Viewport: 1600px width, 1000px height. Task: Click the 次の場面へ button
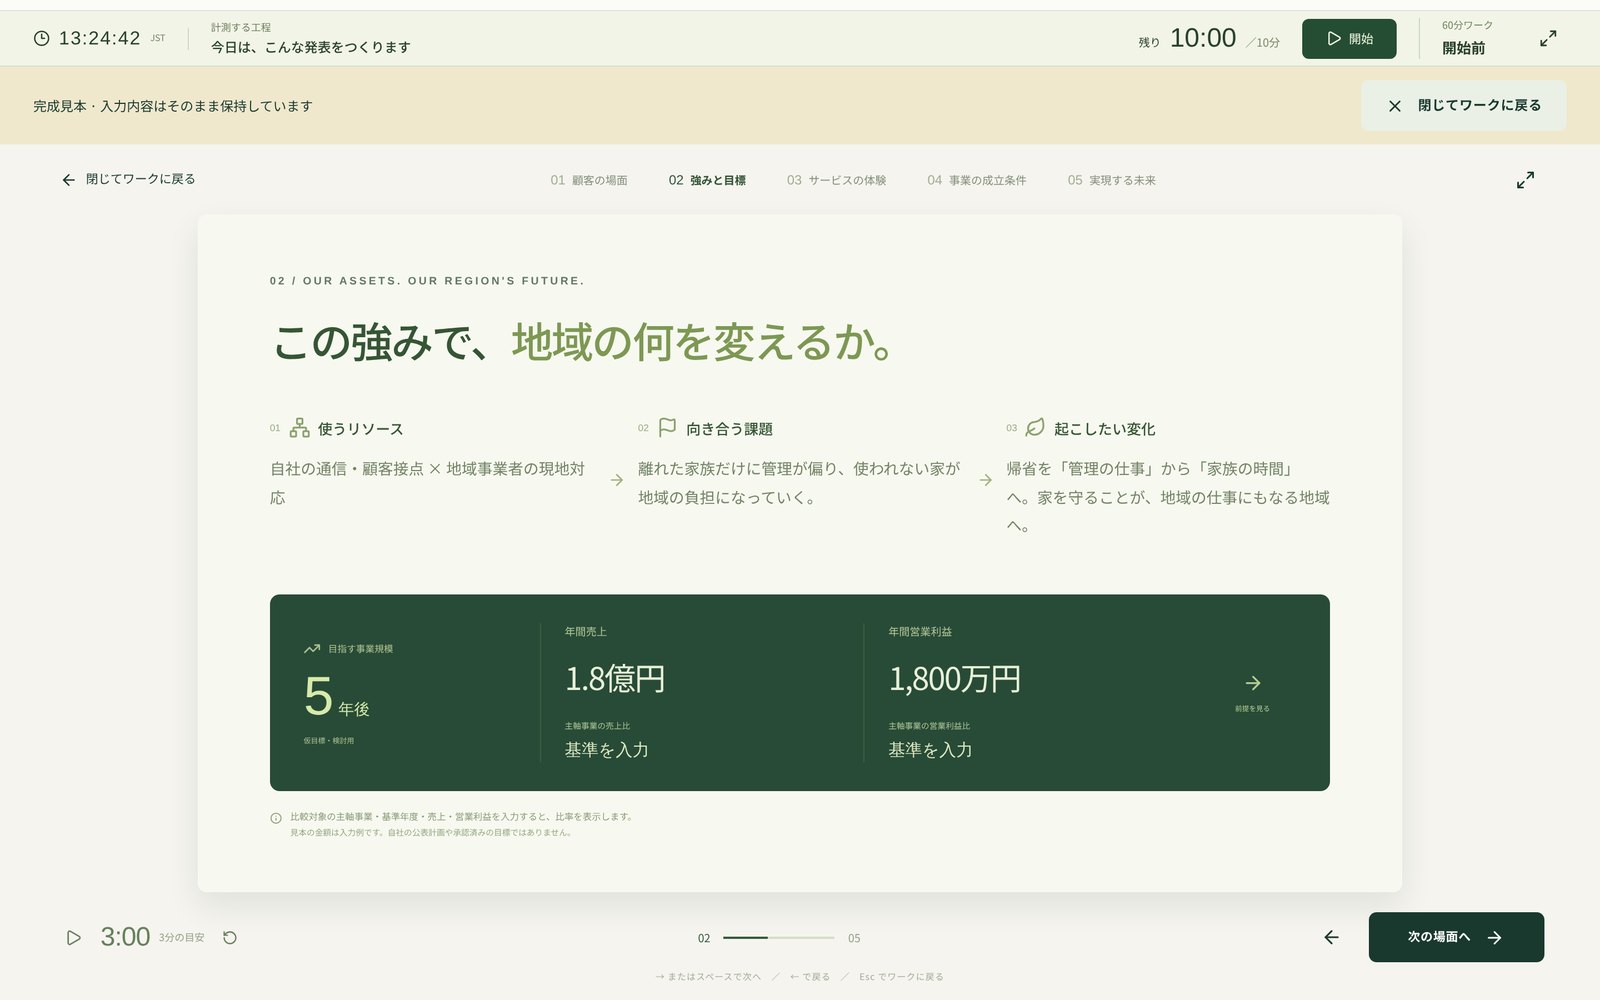coord(1456,937)
